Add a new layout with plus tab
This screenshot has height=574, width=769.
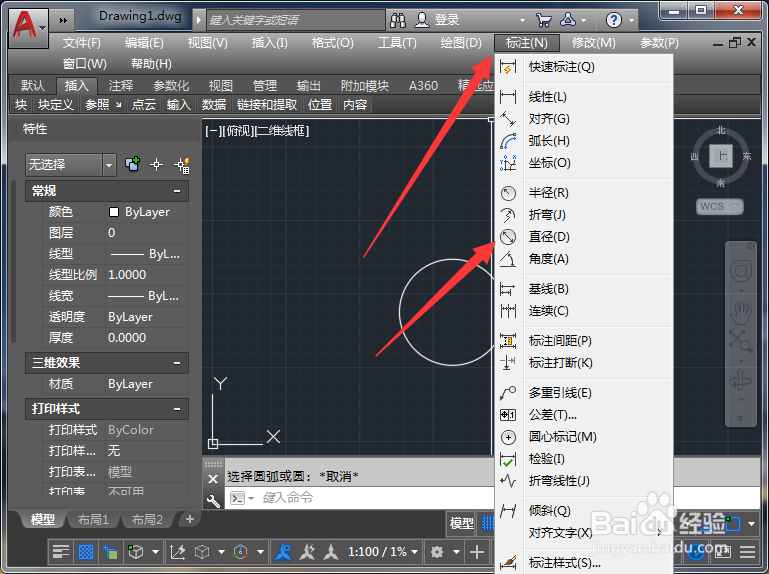[x=190, y=519]
